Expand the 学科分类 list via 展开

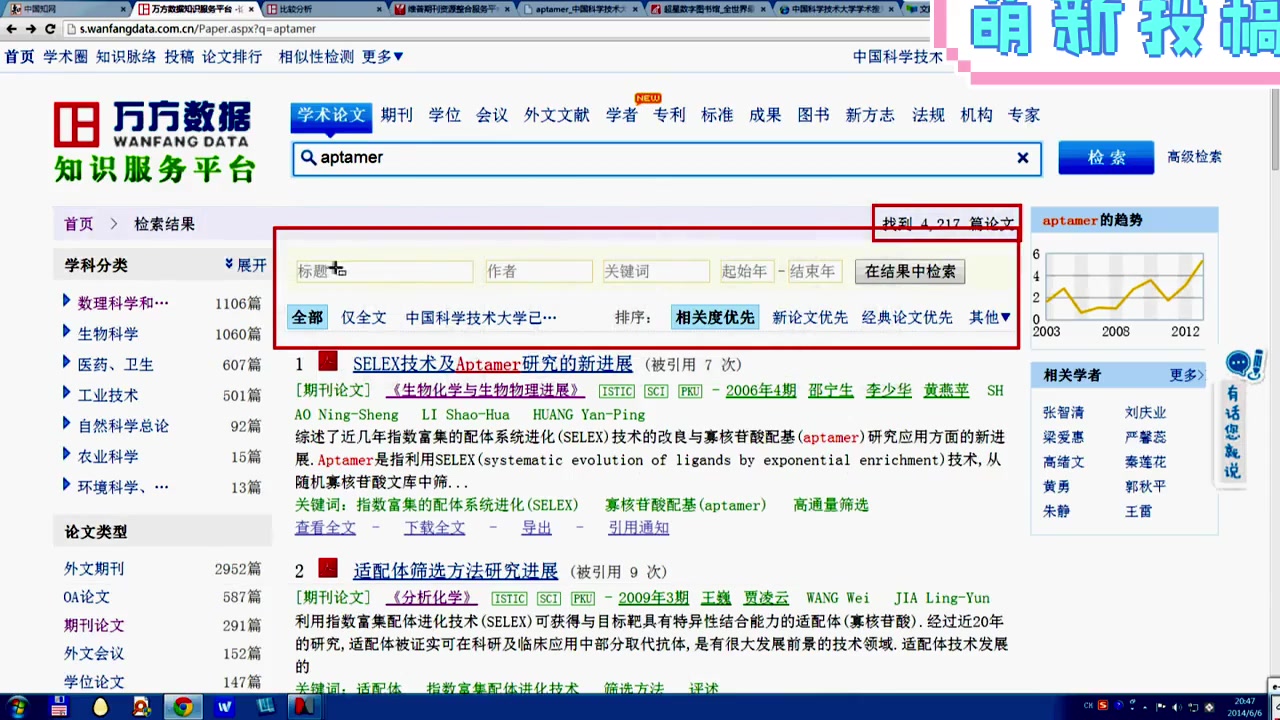246,265
